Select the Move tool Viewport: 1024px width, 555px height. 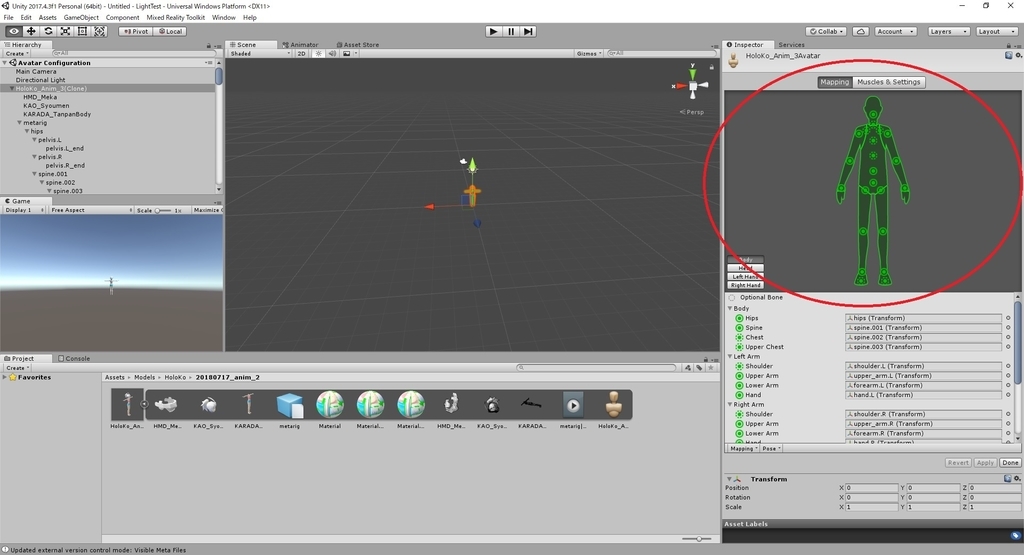pos(31,31)
